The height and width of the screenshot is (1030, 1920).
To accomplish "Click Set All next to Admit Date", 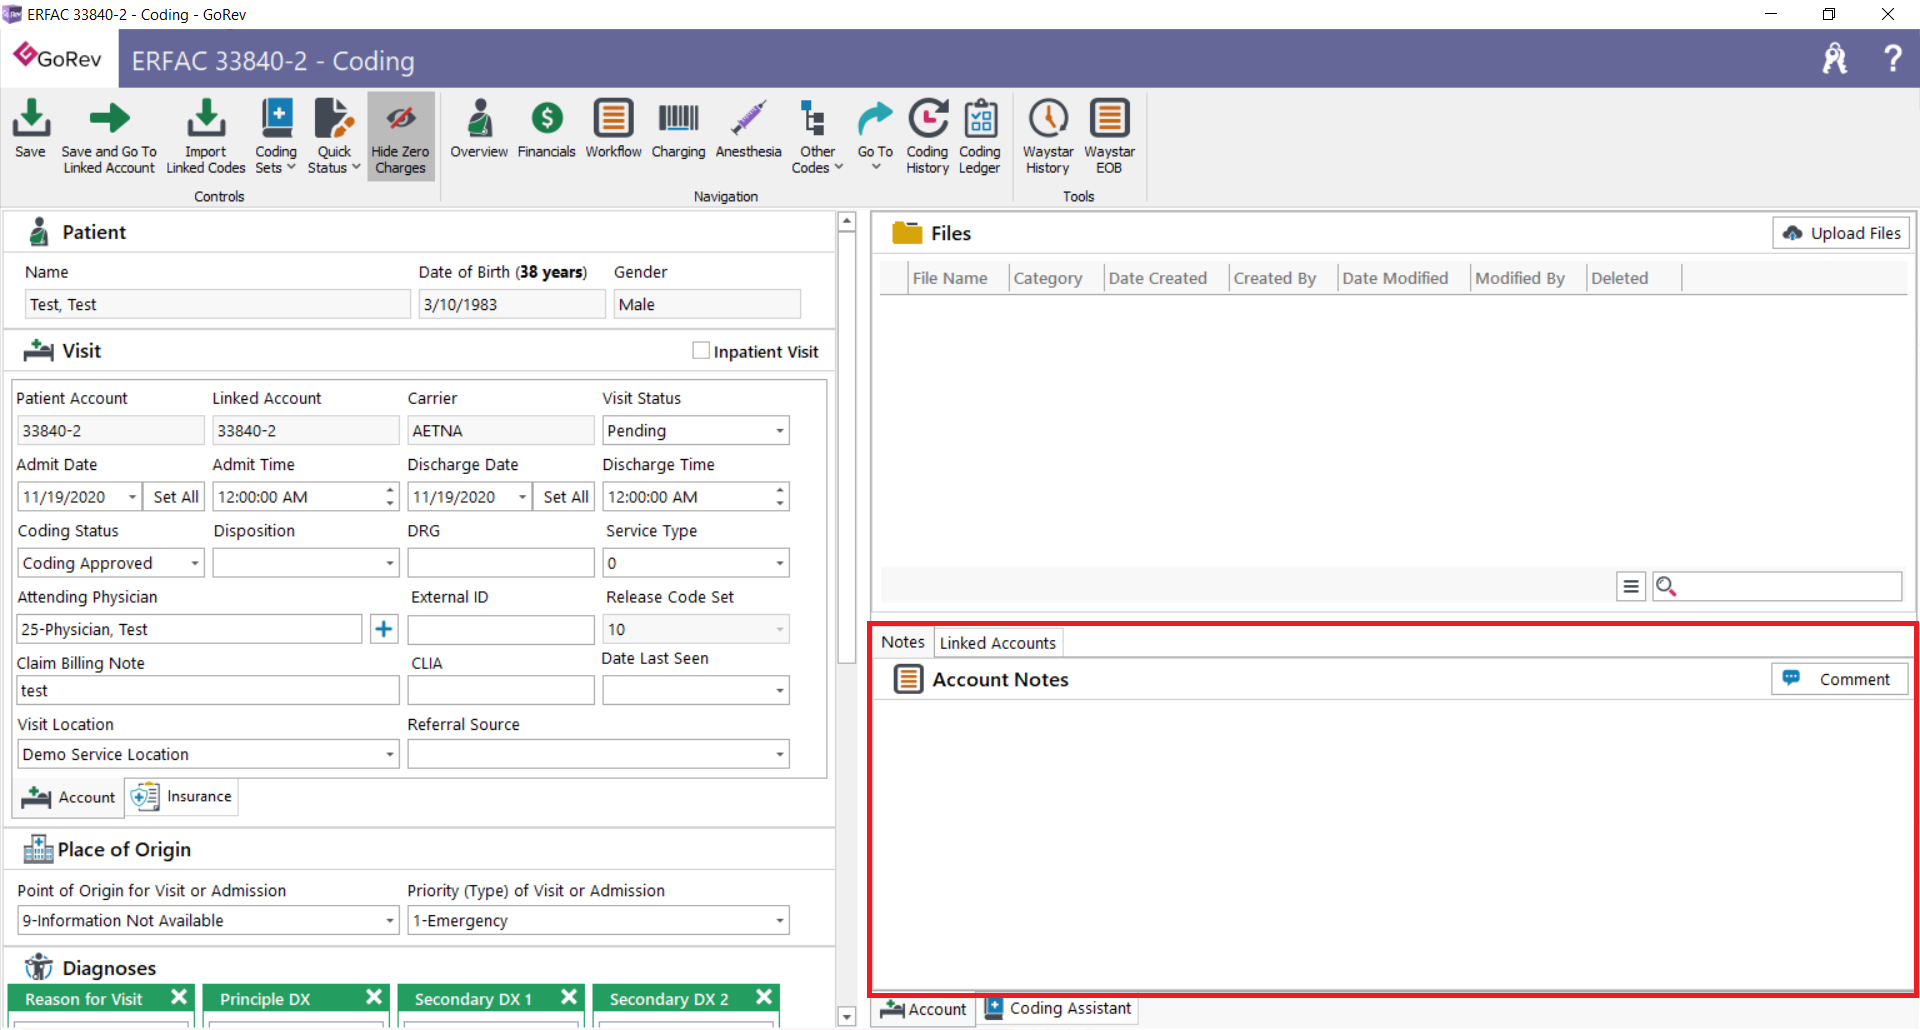I will (x=176, y=497).
